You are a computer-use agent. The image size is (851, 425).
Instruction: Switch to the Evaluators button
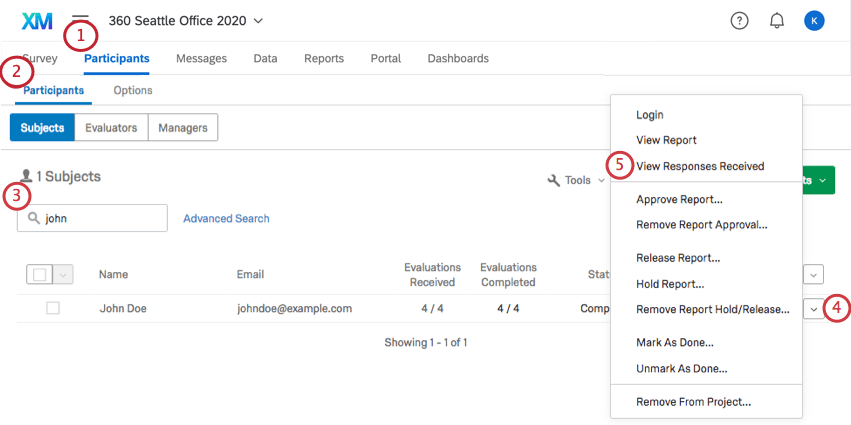(111, 128)
